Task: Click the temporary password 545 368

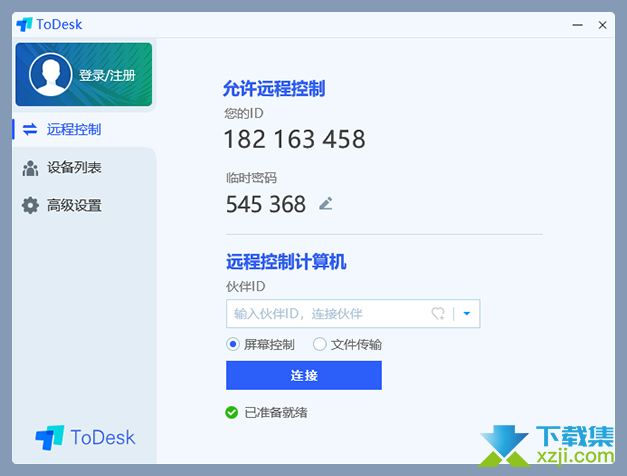Action: 266,204
